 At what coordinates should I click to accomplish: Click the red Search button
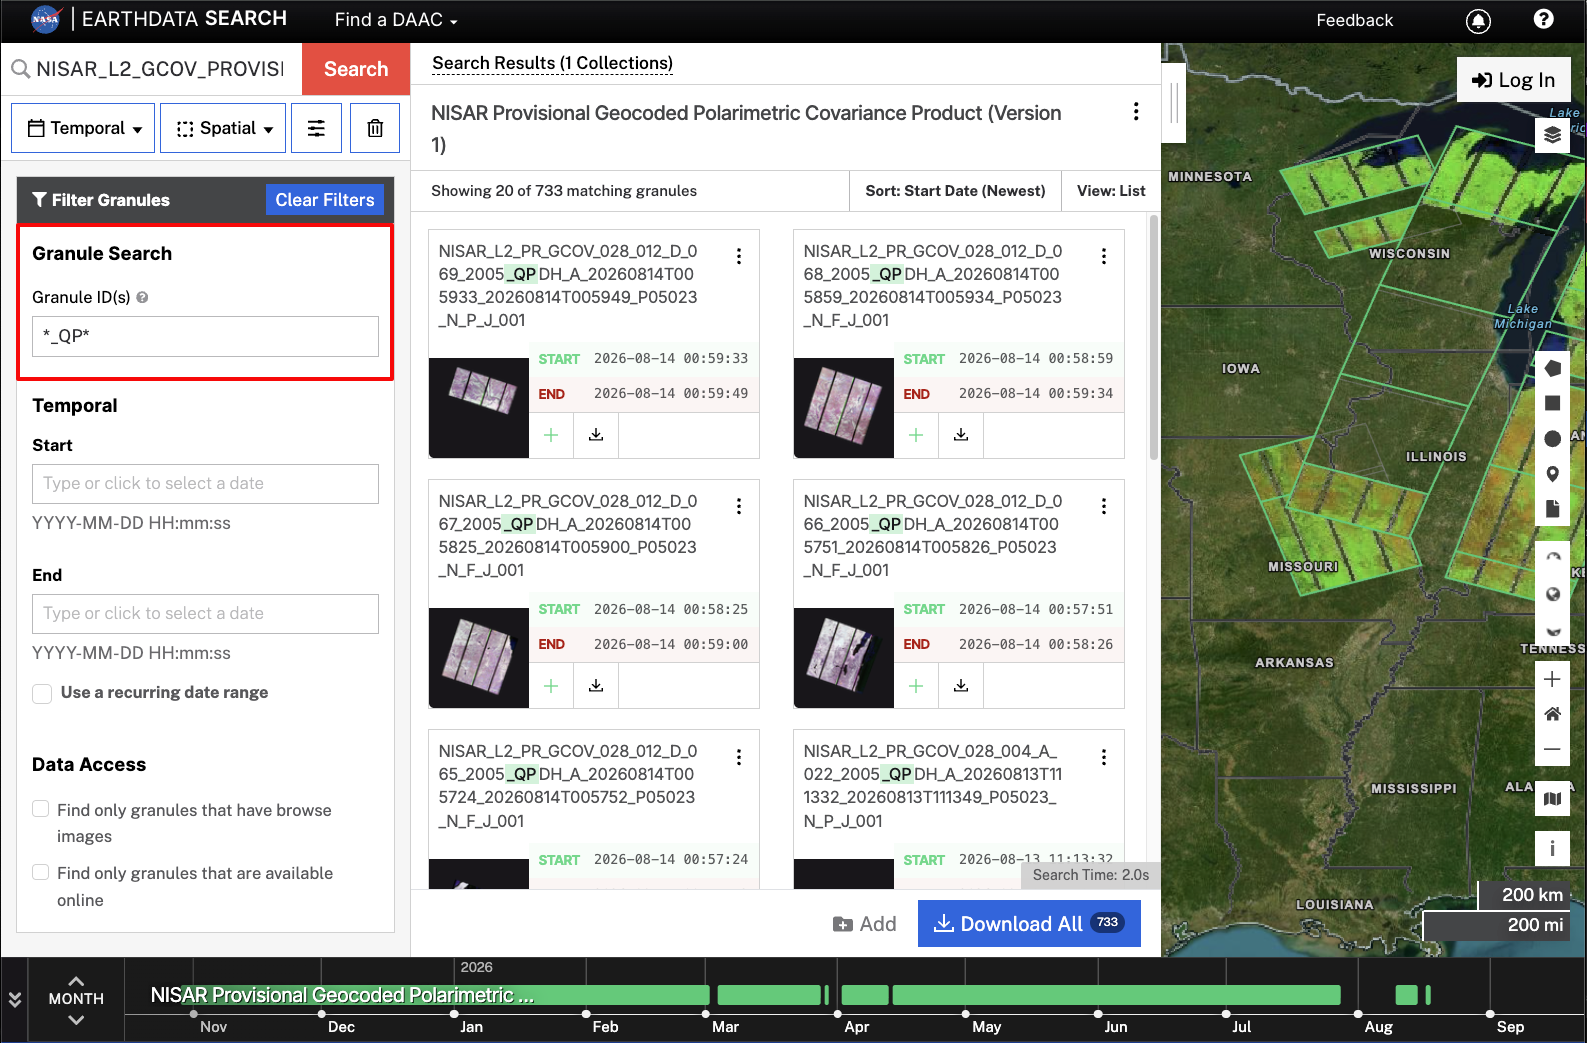coord(356,69)
